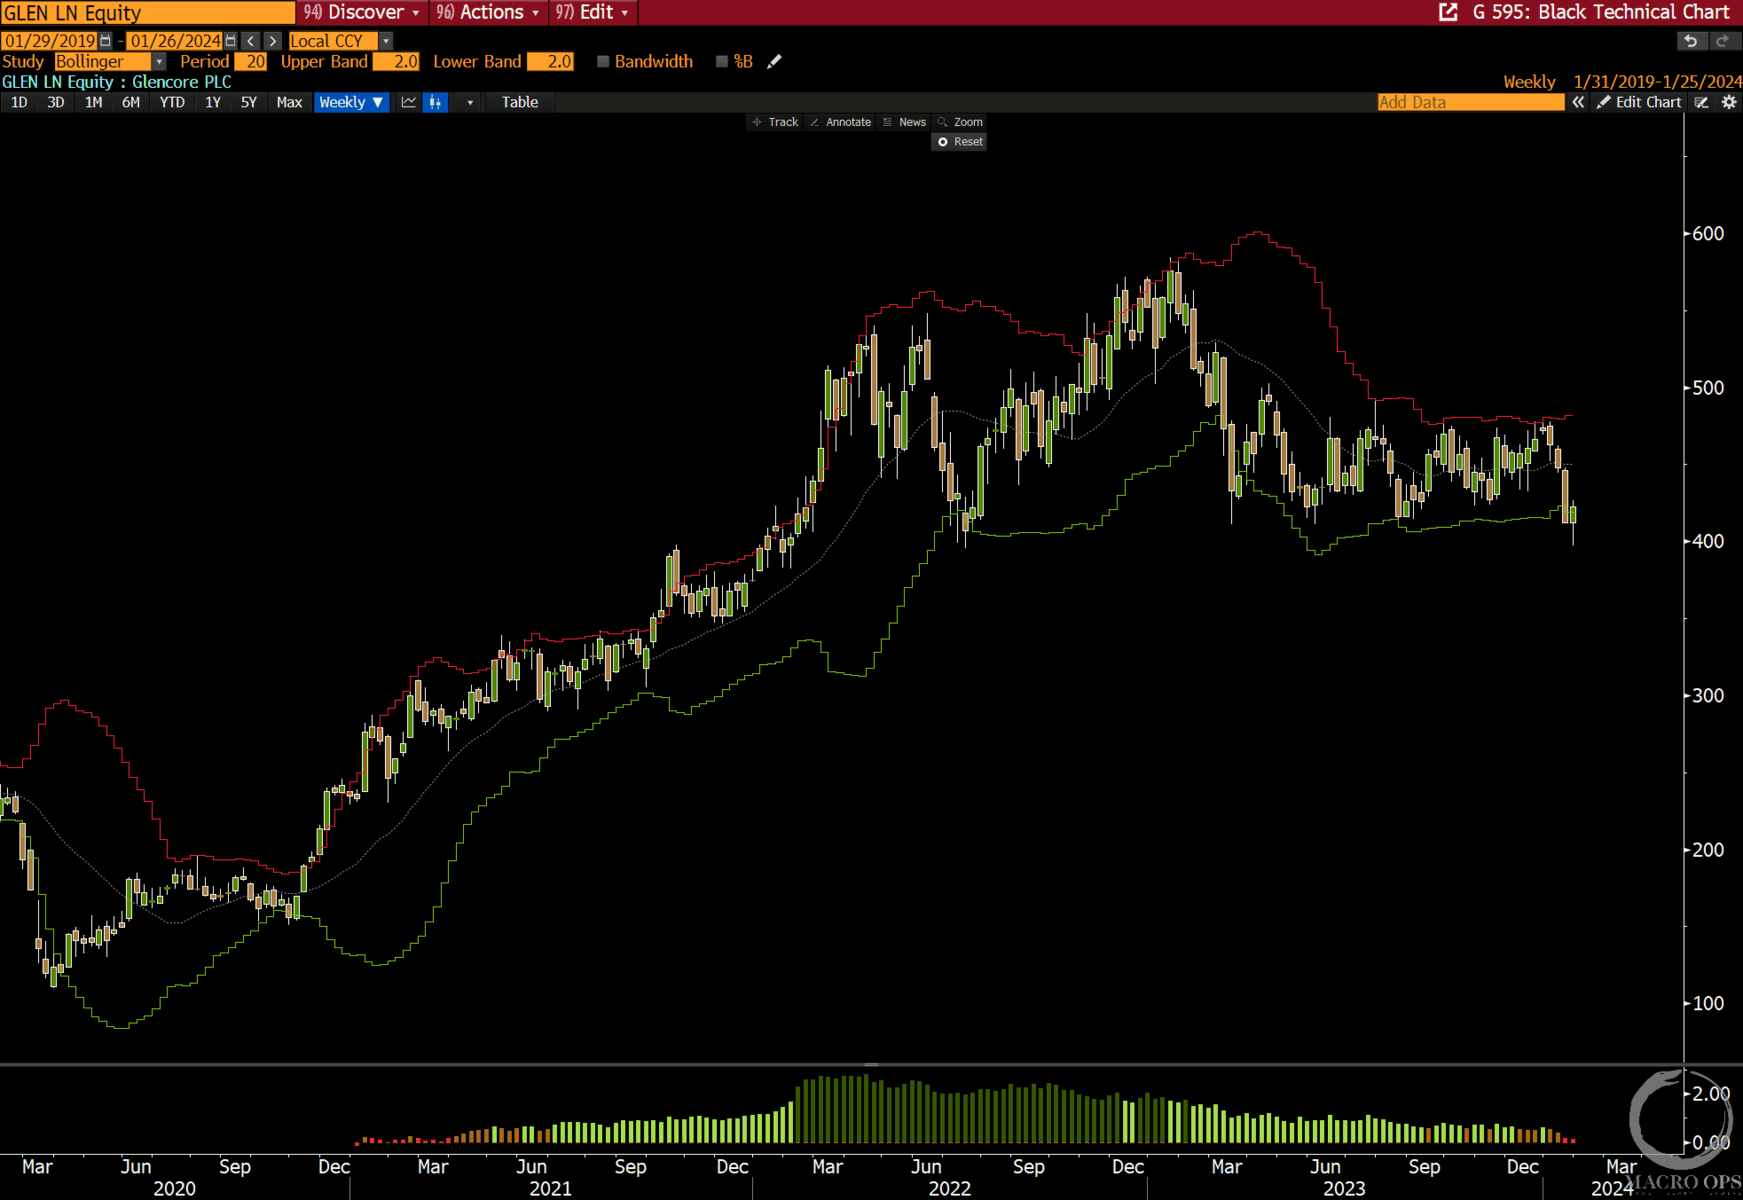Click the GLEN LN Equity : Glencore PLC label
This screenshot has height=1200, width=1743.
pyautogui.click(x=116, y=82)
